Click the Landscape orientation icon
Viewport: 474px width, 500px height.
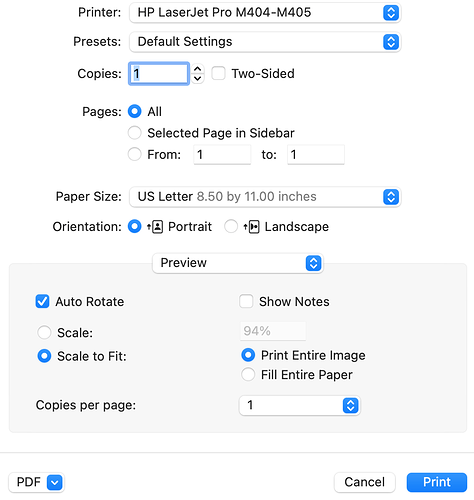pos(252,227)
